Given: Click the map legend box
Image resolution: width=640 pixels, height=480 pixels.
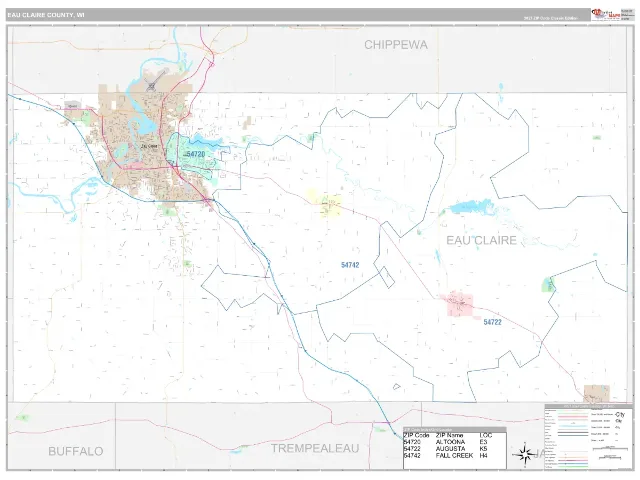Looking at the screenshot, I should point(588,437).
